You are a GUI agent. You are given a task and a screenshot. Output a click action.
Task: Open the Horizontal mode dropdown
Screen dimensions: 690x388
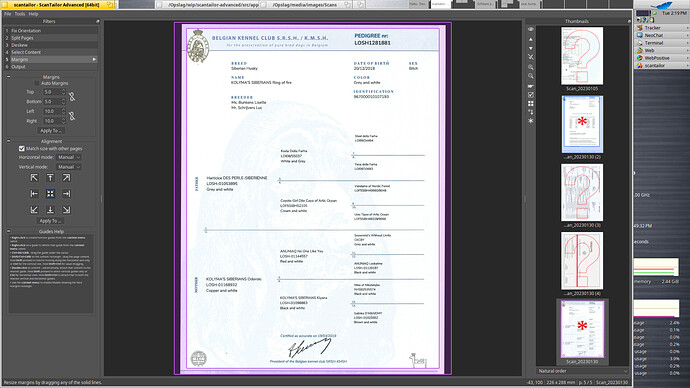tap(69, 157)
